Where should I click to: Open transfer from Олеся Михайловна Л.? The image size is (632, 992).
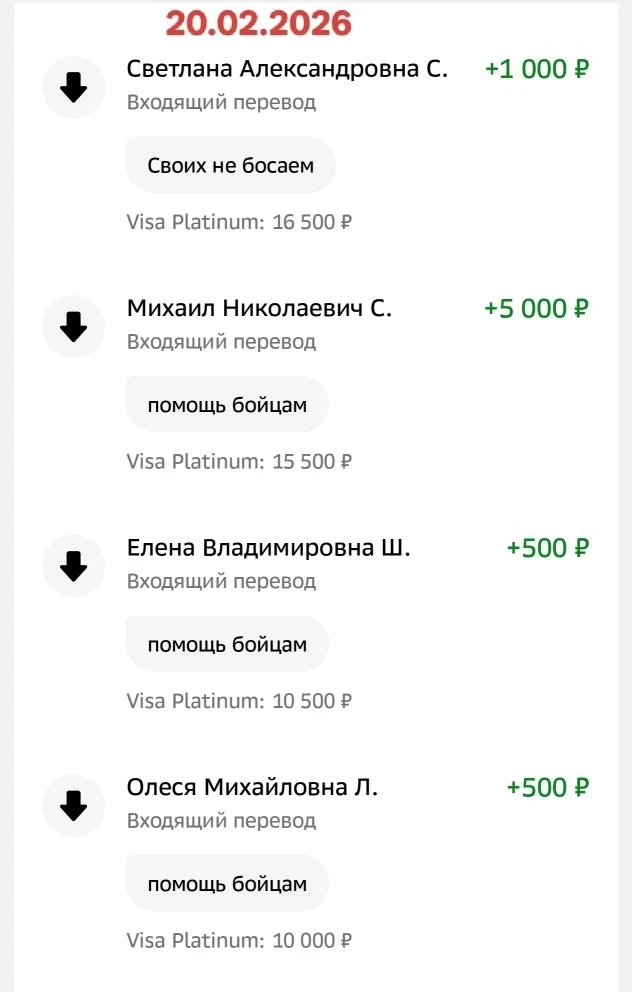tap(252, 787)
